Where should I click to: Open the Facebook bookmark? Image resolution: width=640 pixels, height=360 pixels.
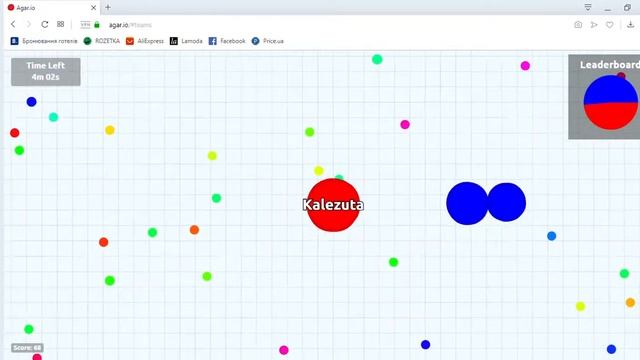(x=227, y=41)
